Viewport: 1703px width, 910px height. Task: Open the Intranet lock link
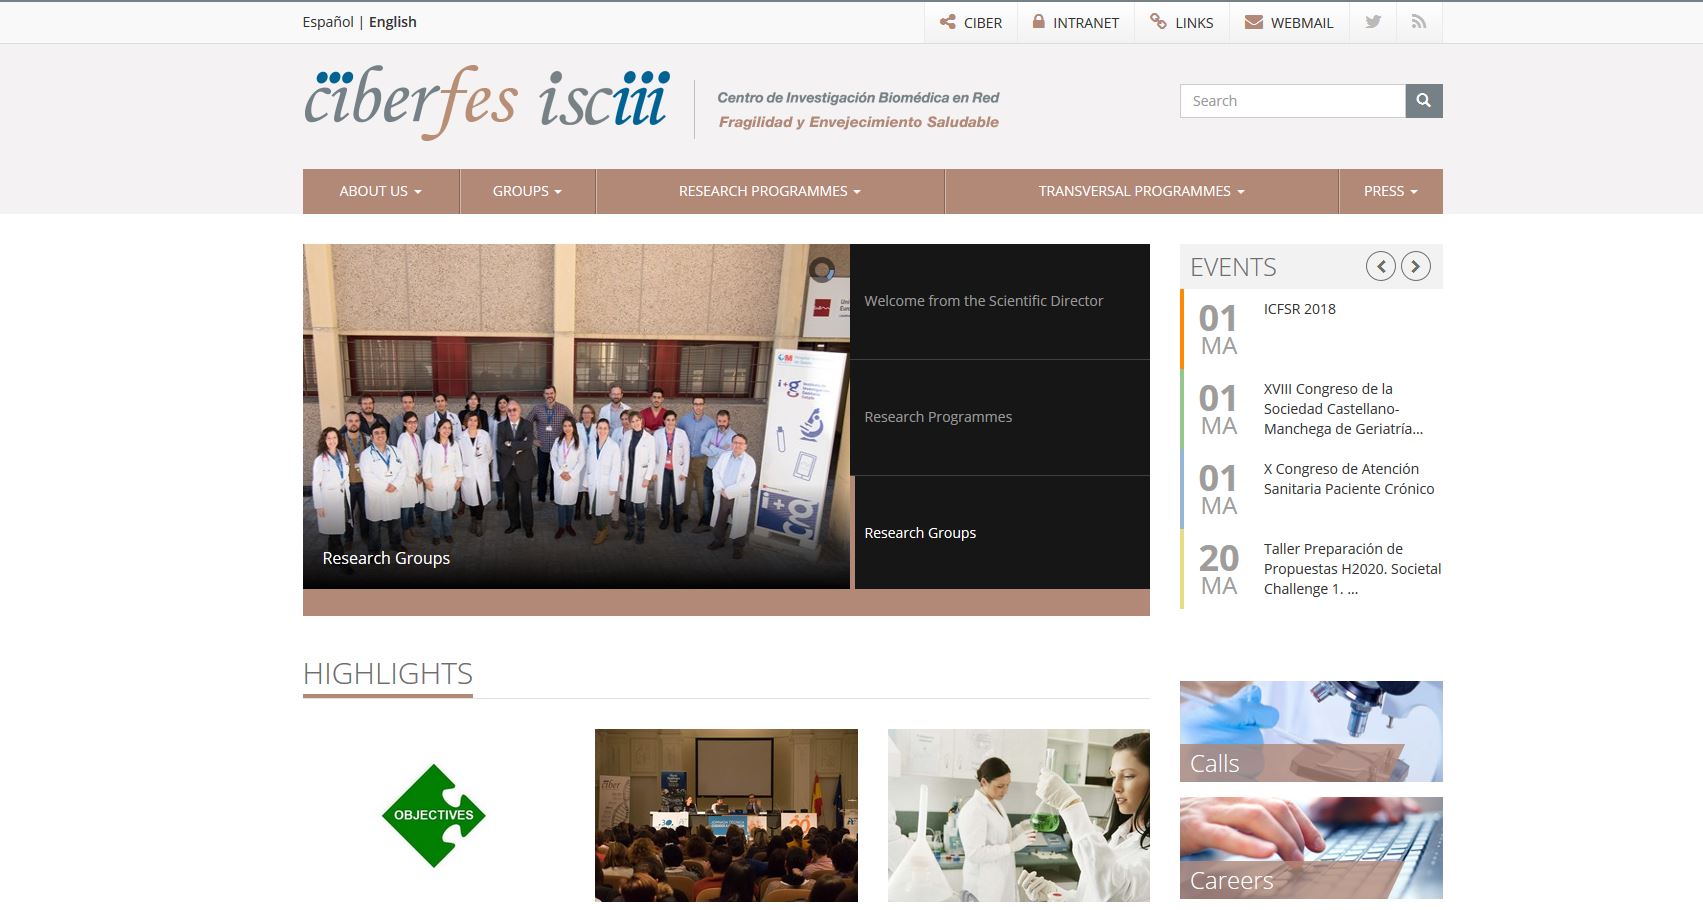pos(1075,22)
